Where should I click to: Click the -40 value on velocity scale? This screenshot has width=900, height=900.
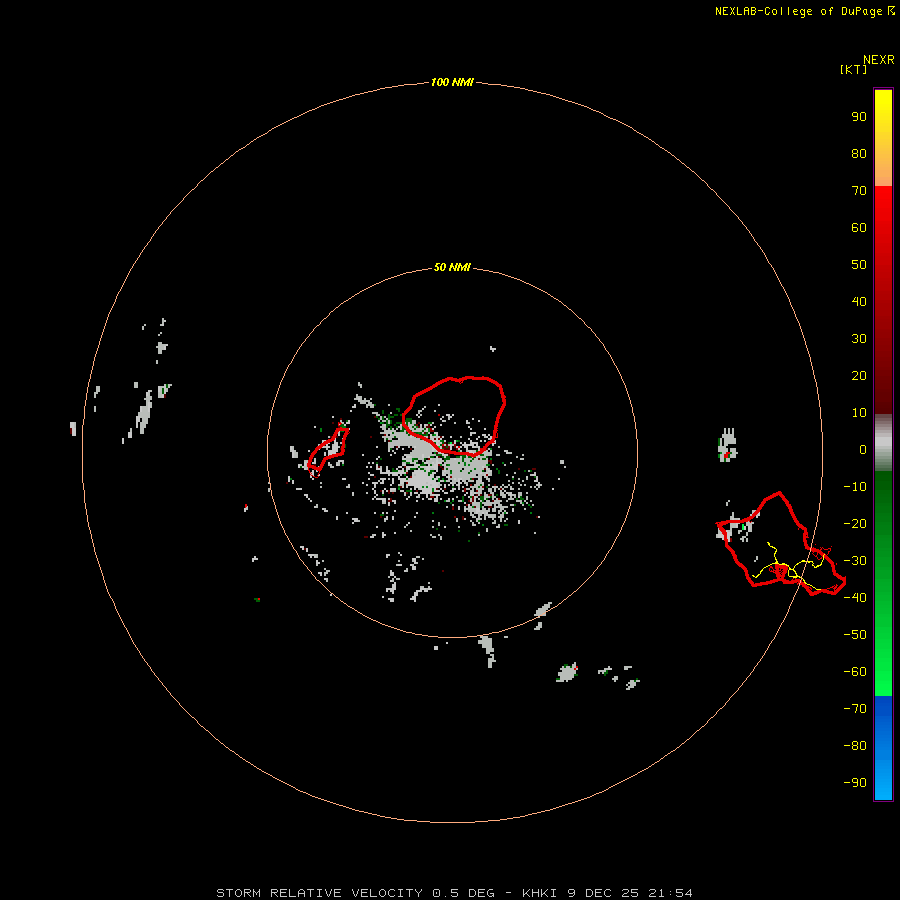coord(855,598)
